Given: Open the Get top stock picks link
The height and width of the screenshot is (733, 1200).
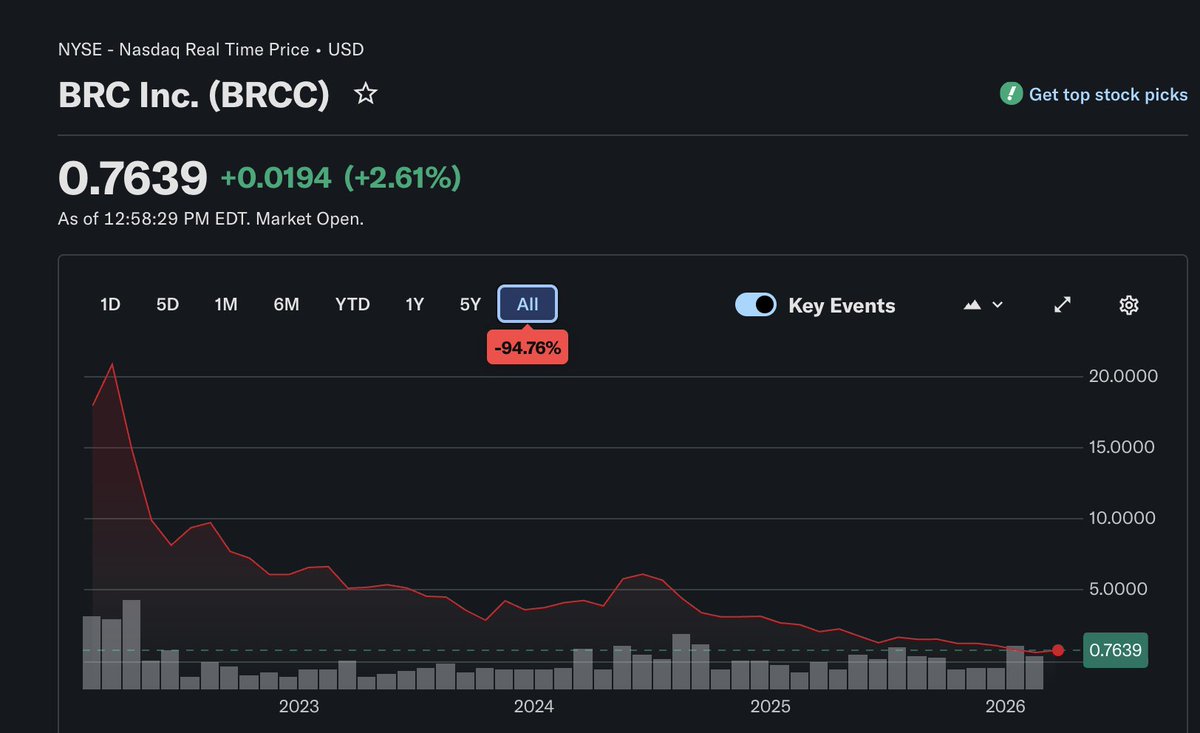Looking at the screenshot, I should tap(1108, 95).
